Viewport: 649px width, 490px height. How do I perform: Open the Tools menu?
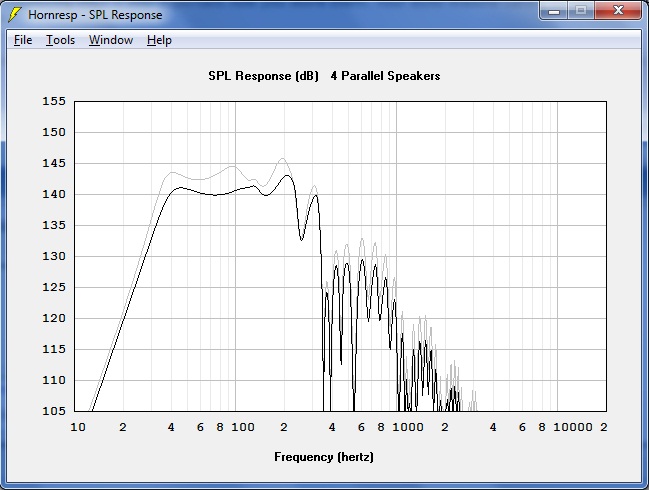(x=60, y=40)
